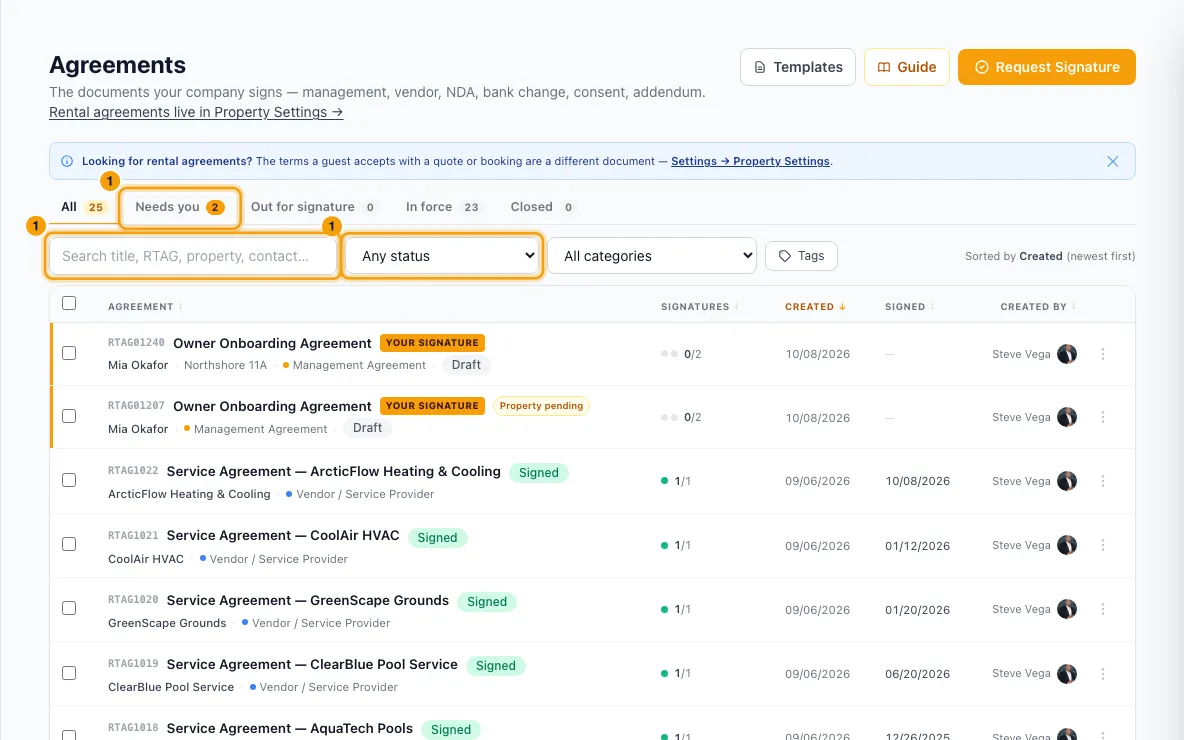The height and width of the screenshot is (740, 1184).
Task: Dismiss the rental agreements info banner
Action: coord(1112,162)
